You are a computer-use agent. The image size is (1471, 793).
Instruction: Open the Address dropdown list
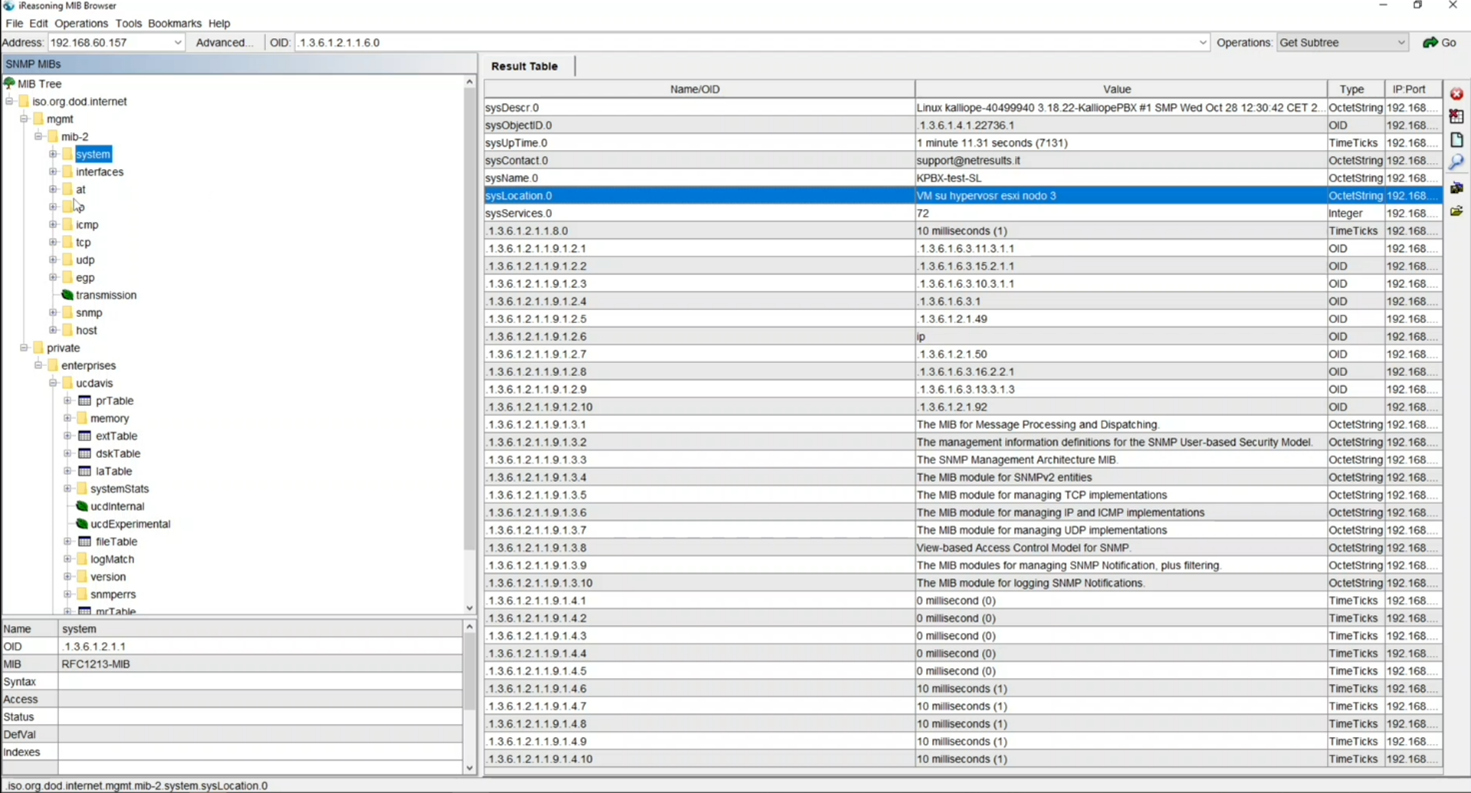178,43
